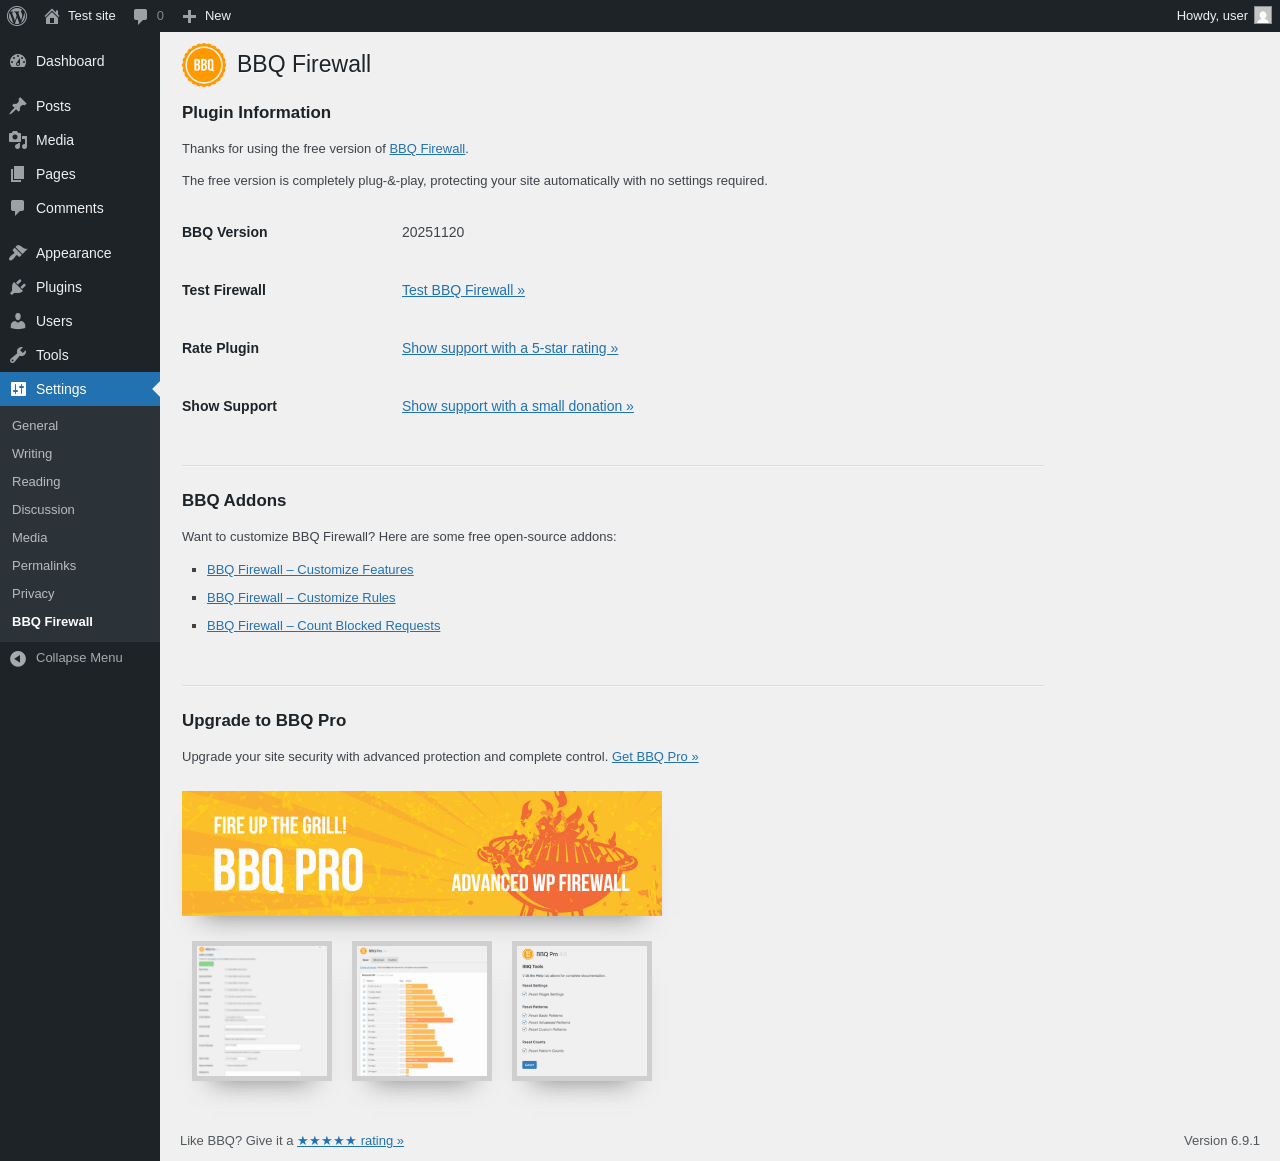This screenshot has height=1161, width=1280.
Task: Open the Media settings submenu
Action: pos(80,538)
